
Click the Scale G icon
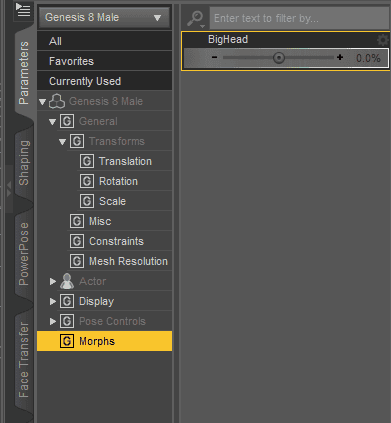(x=87, y=201)
